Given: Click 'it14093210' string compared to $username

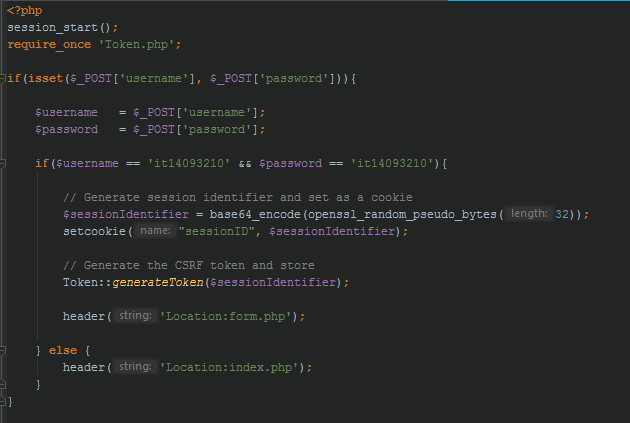Looking at the screenshot, I should pyautogui.click(x=189, y=163).
